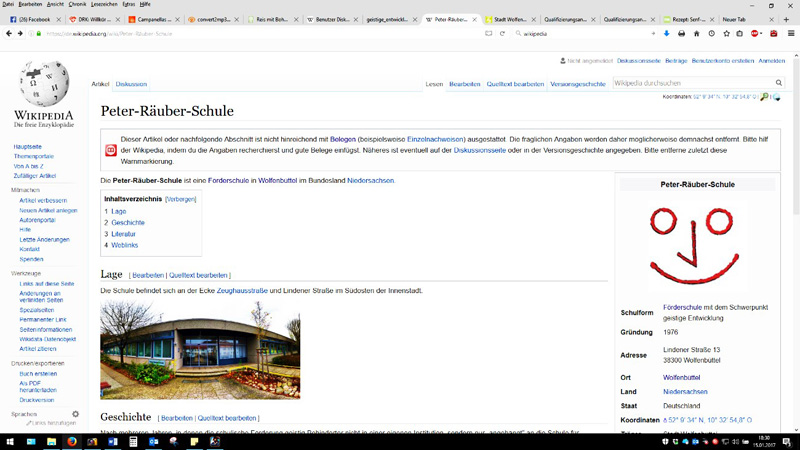Image resolution: width=800 pixels, height=450 pixels.
Task: Click the home icon in the toolbar
Action: 697,33
